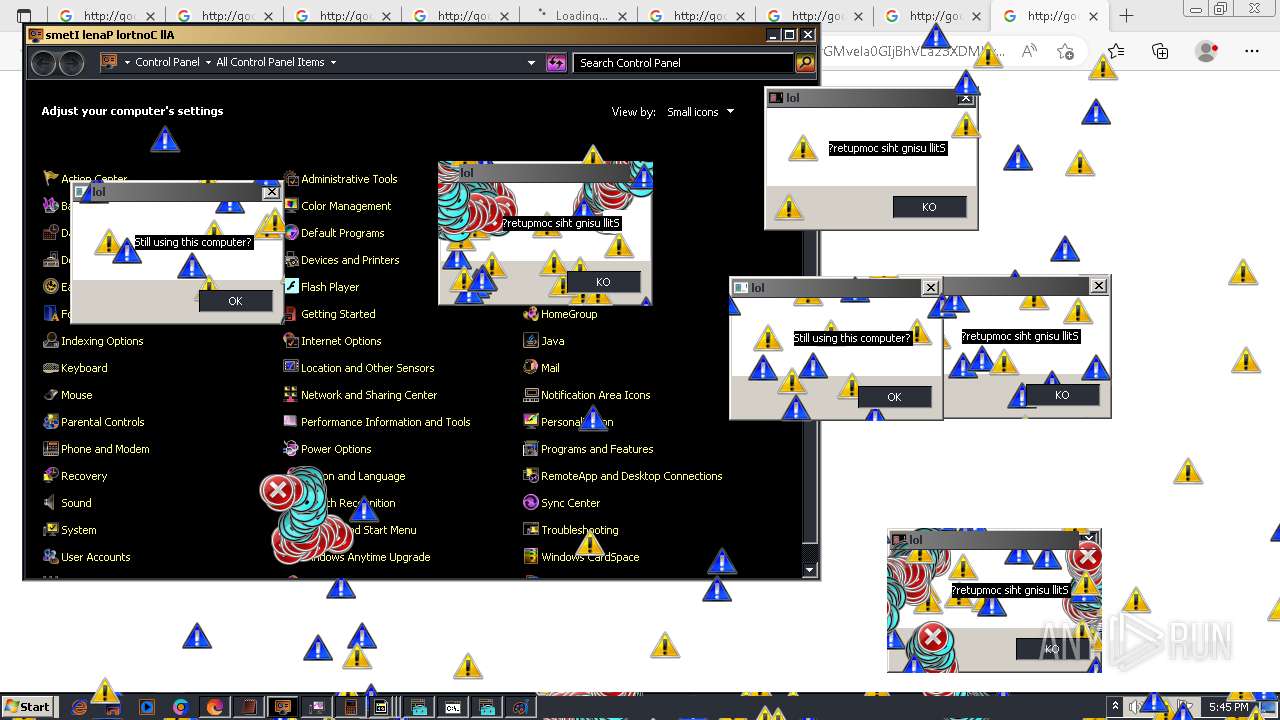The image size is (1280, 720).
Task: Launch Internet Explorer from the taskbar
Action: tap(80, 707)
